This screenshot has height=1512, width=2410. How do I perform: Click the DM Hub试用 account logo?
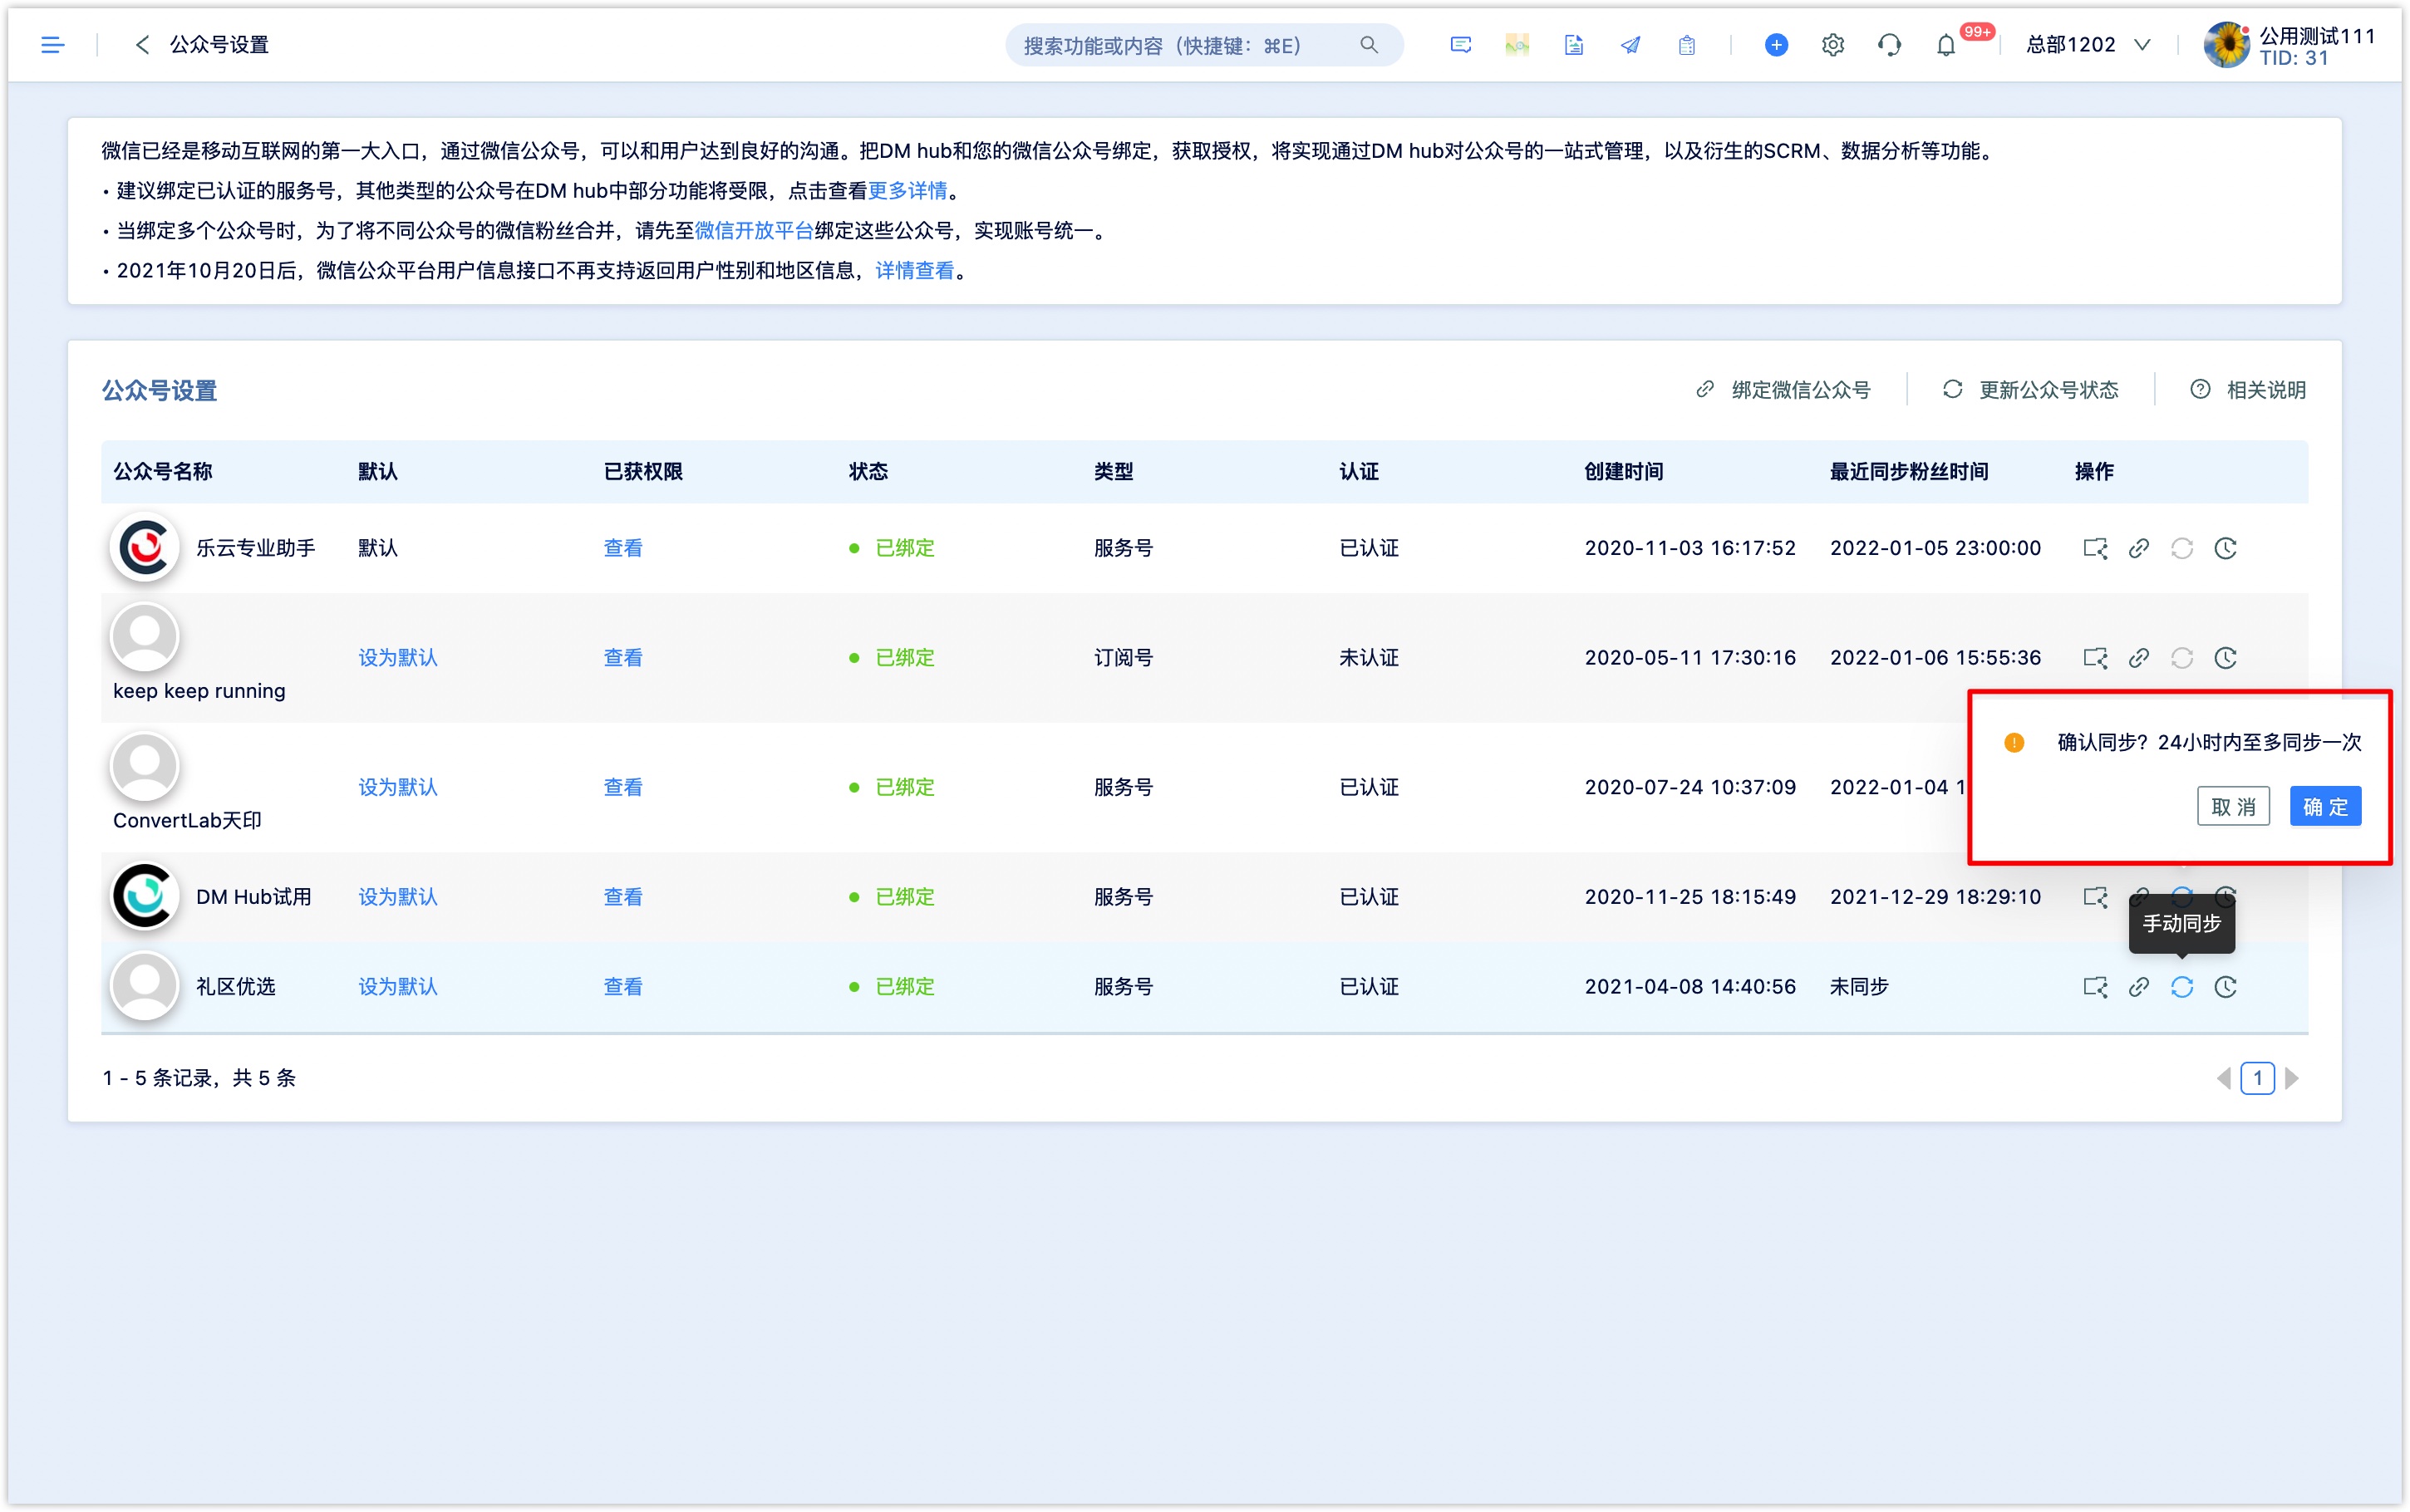click(145, 897)
